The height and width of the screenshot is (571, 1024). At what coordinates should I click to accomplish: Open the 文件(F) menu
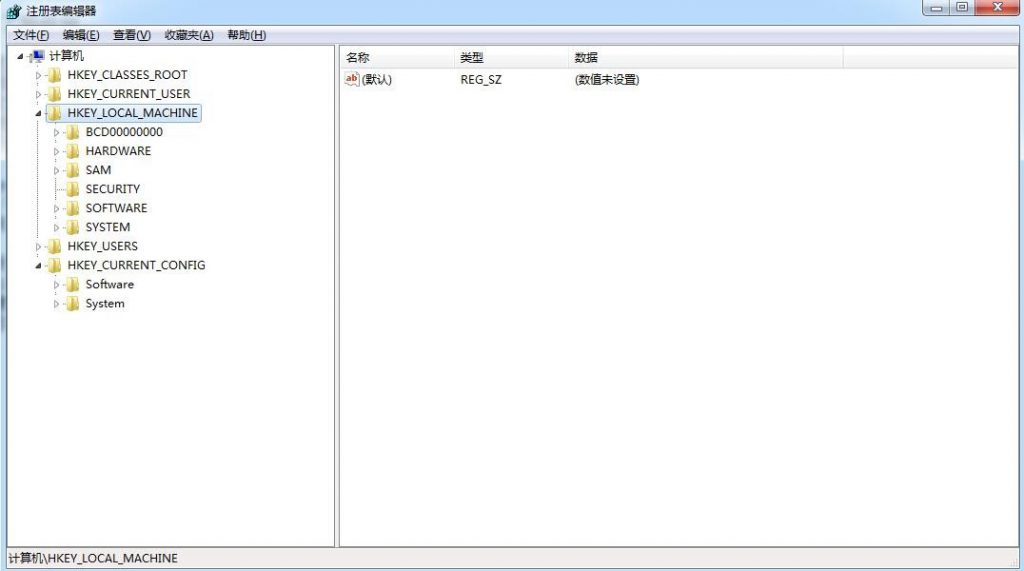[31, 35]
